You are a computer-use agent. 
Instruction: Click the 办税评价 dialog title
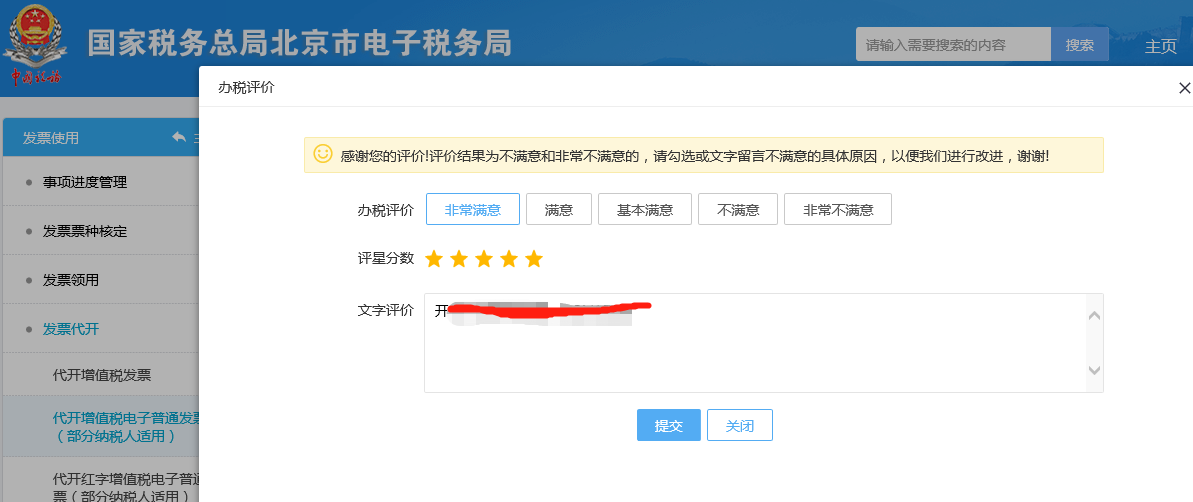[x=247, y=87]
